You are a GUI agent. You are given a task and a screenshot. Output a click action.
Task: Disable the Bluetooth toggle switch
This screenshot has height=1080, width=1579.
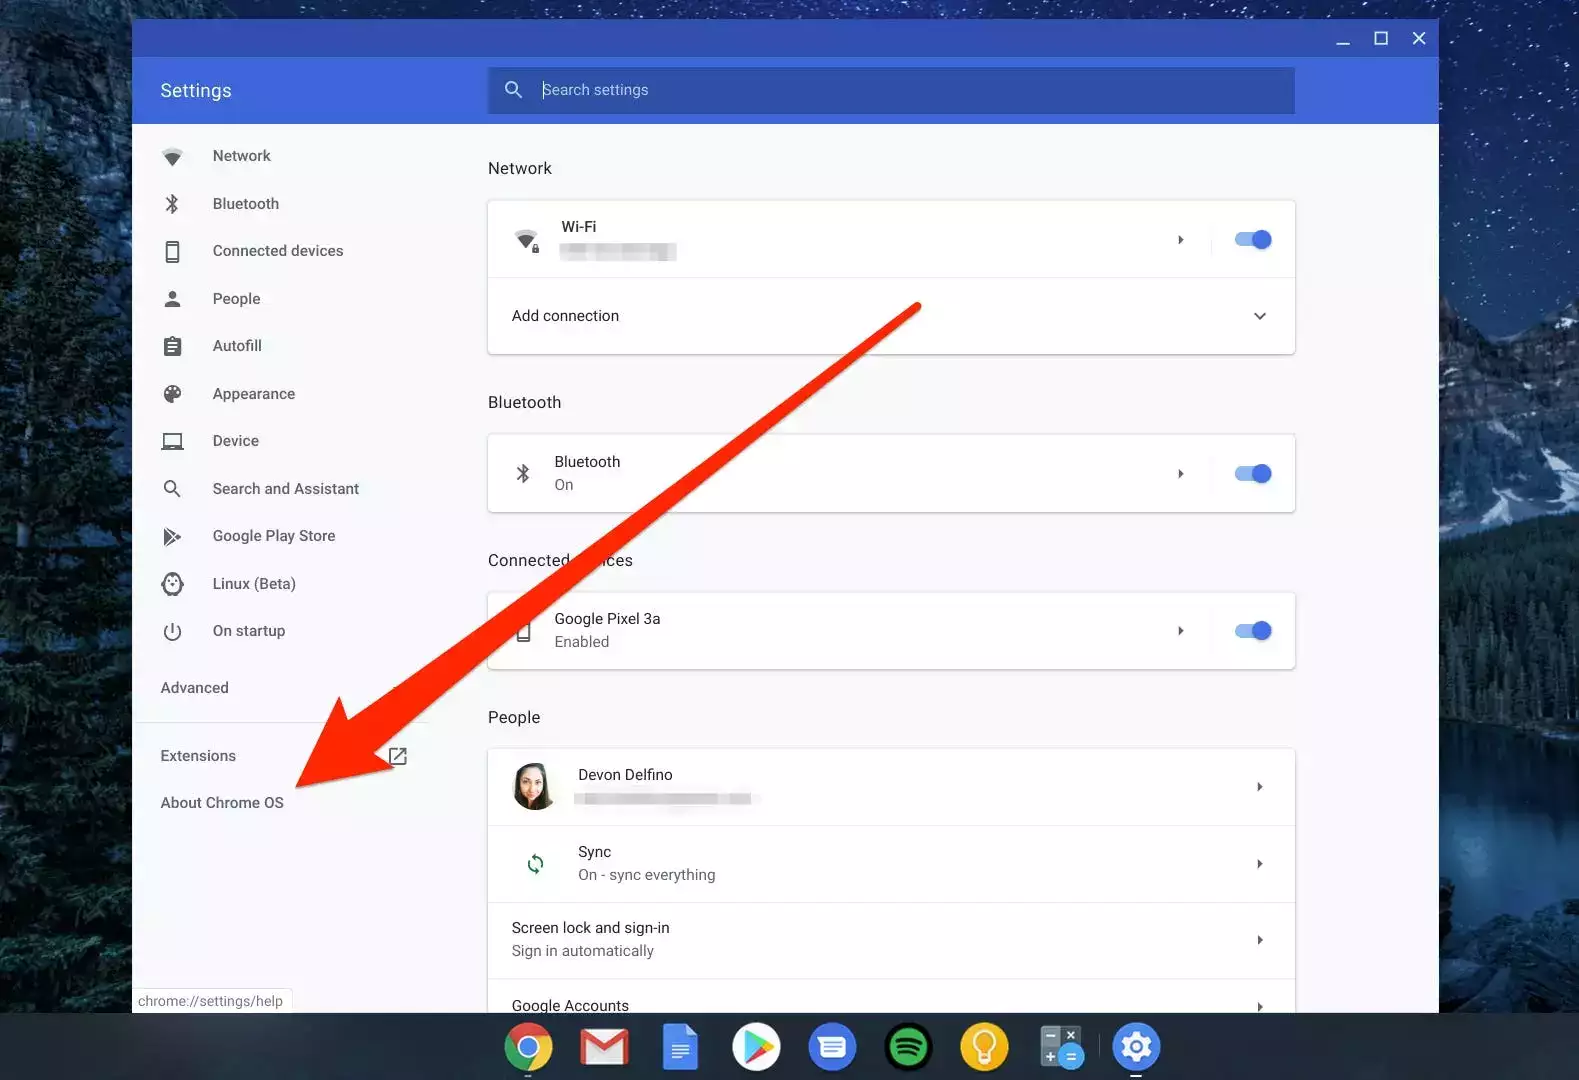coord(1252,474)
